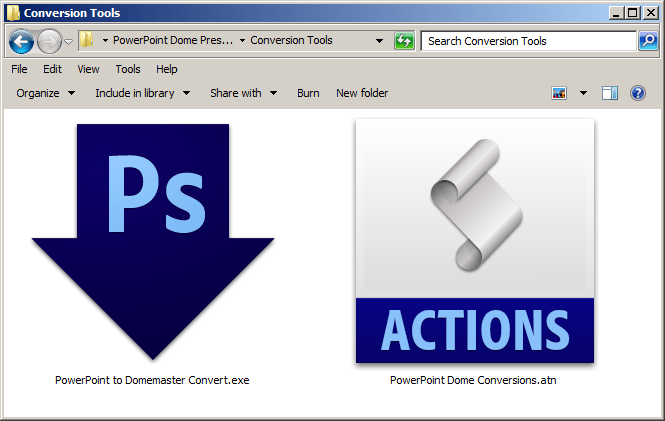
Task: Open the Help question mark icon
Action: tap(638, 93)
